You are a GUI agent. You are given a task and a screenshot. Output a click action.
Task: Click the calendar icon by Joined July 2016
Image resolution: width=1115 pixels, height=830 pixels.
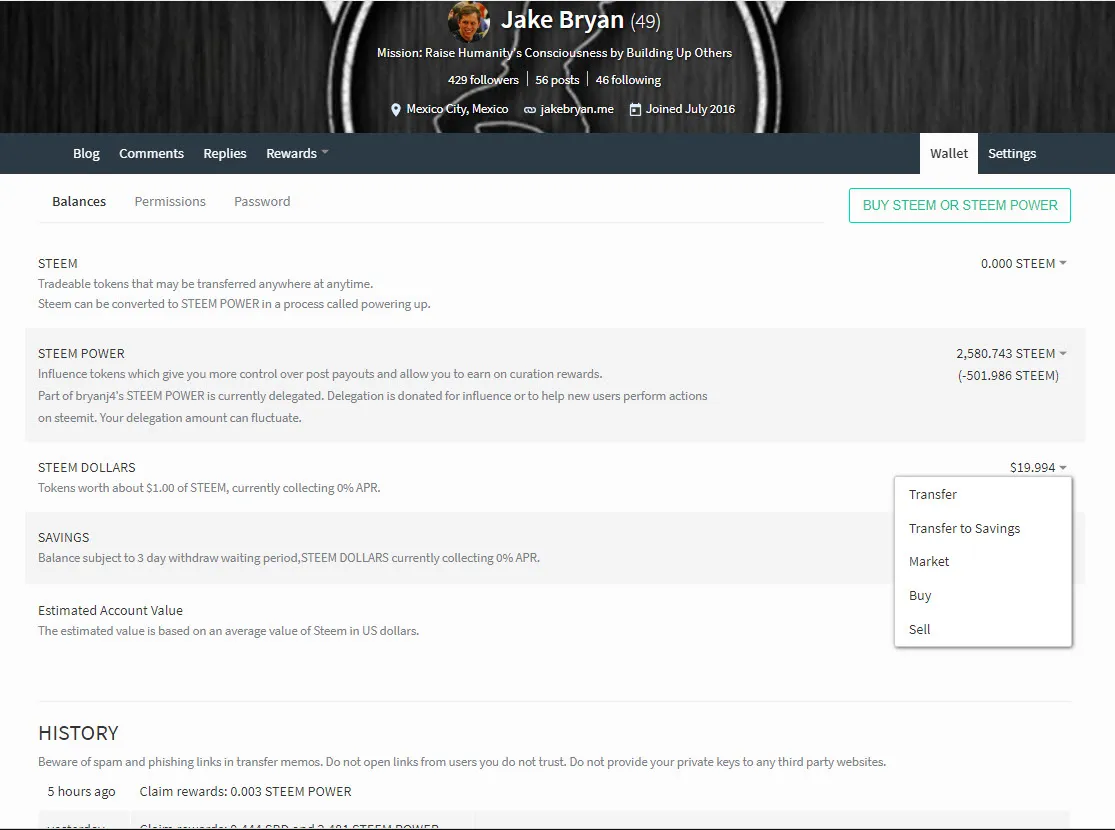pos(635,110)
